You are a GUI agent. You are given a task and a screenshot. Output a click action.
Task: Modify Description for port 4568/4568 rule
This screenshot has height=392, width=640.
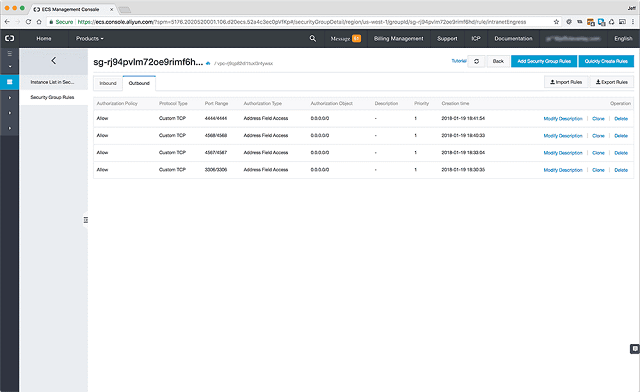[563, 136]
